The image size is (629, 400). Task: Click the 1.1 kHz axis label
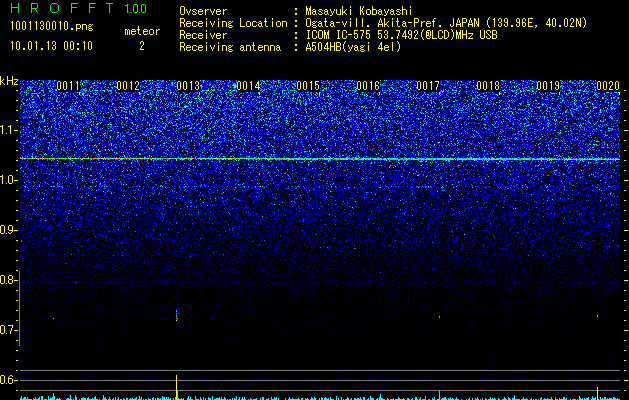[x=8, y=130]
